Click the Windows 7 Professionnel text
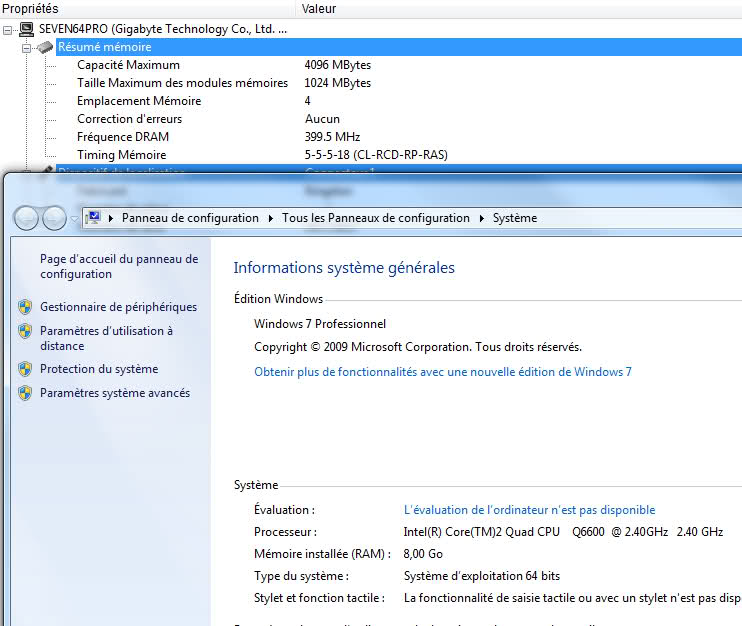 click(x=320, y=324)
